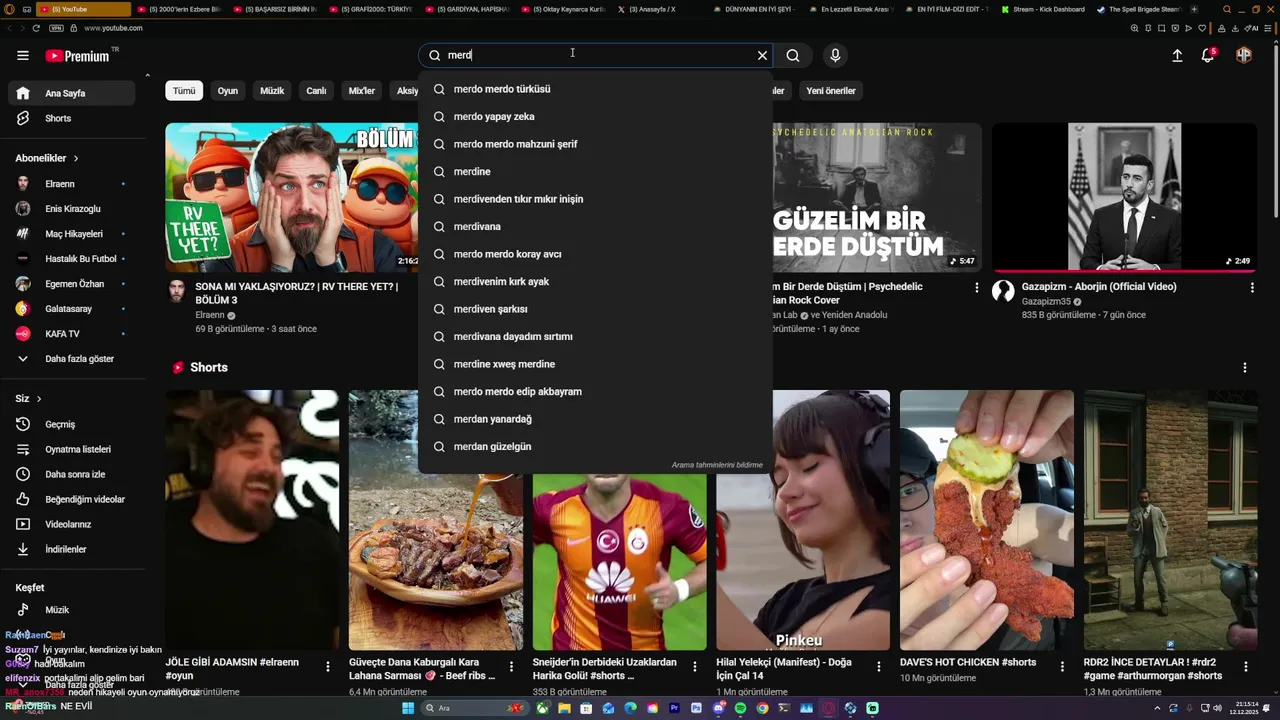Choose suggestion merdo merdo türküsü
The image size is (1280, 720).
click(595, 89)
